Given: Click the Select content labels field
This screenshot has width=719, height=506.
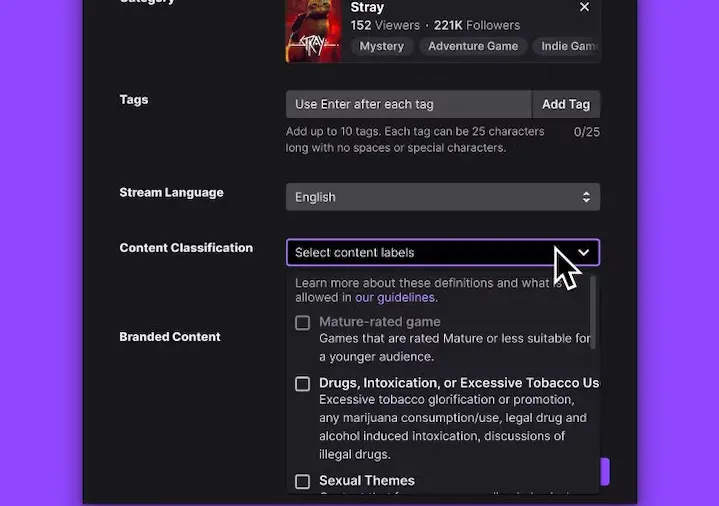Looking at the screenshot, I should tap(420, 253).
